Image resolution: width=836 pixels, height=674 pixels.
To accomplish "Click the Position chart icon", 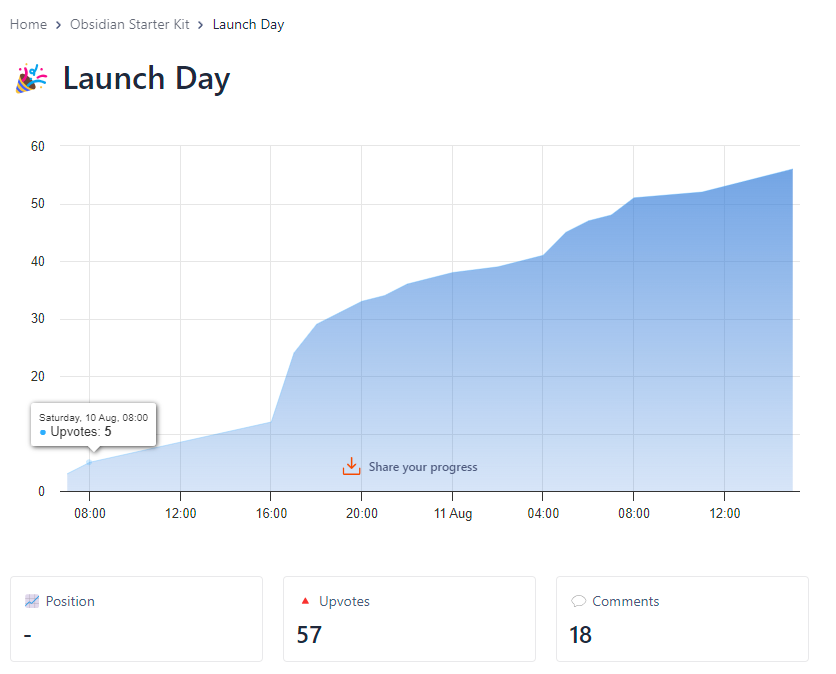I will tap(32, 601).
